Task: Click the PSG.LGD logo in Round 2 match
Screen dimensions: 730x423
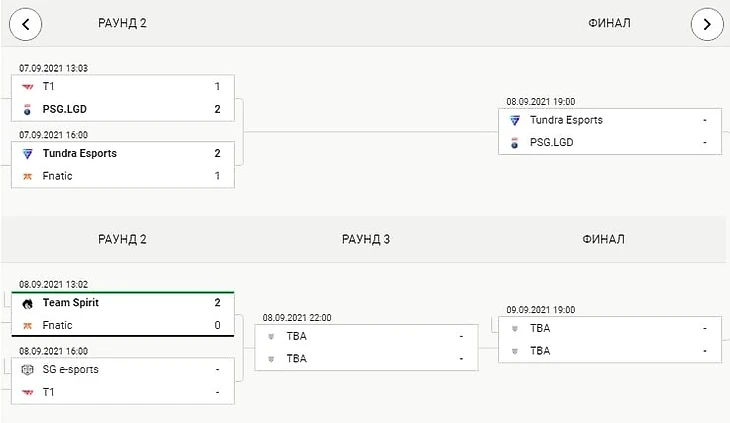Action: 27,109
